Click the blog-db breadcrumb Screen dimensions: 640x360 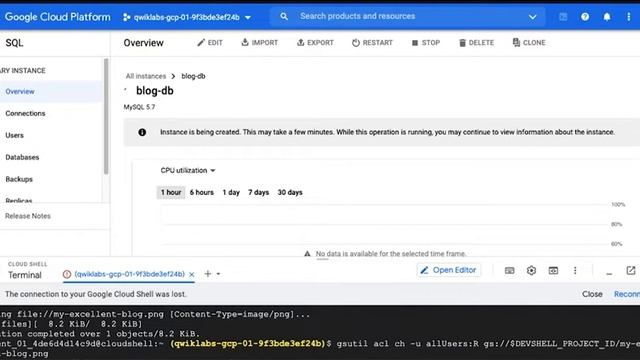coord(193,76)
